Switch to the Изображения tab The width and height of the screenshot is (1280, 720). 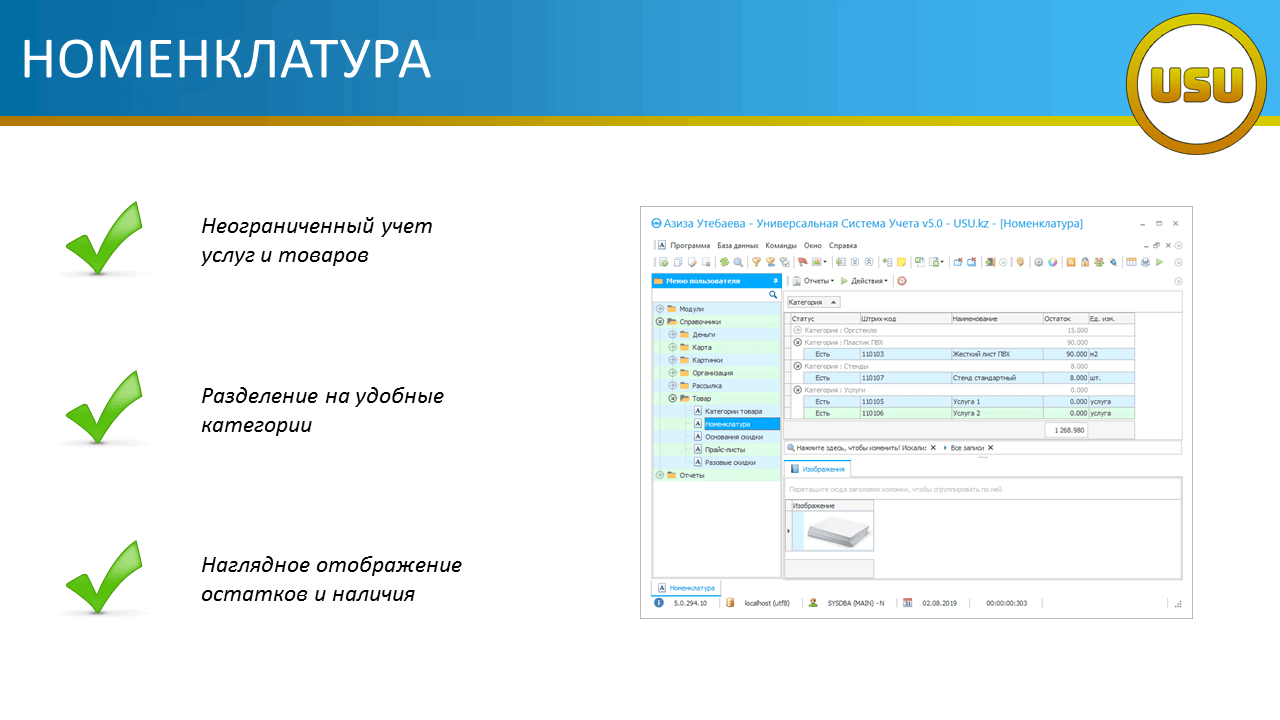(818, 468)
